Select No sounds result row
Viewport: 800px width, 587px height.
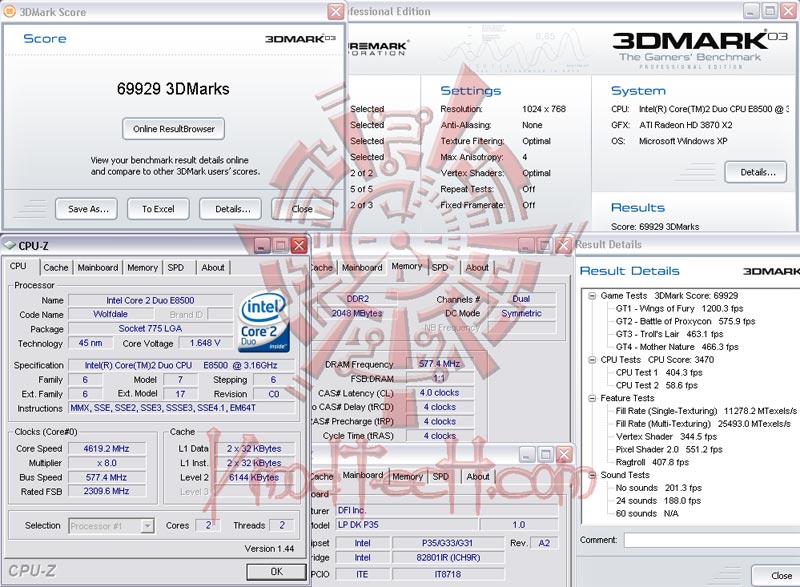659,488
